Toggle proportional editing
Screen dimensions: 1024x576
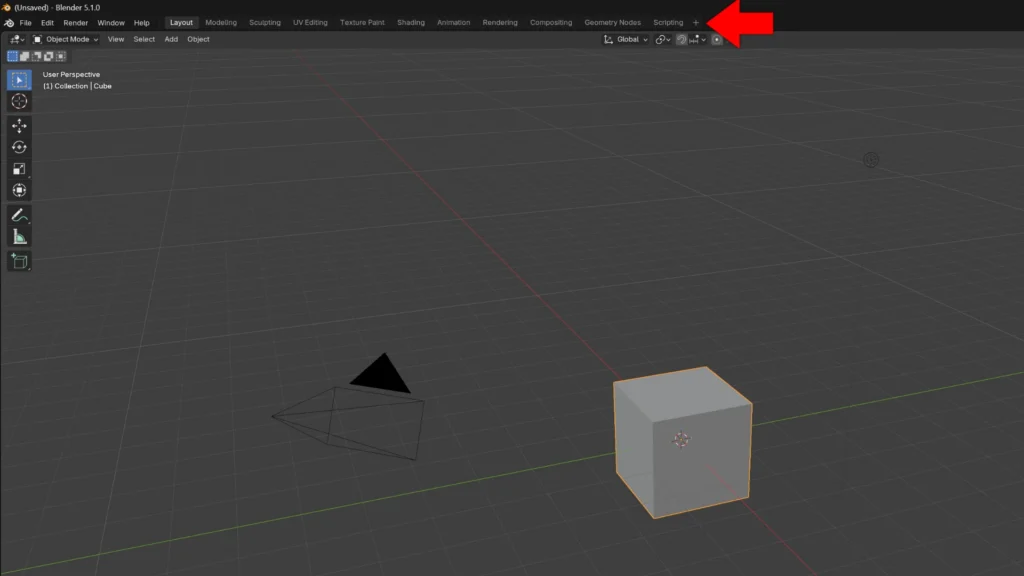click(717, 39)
